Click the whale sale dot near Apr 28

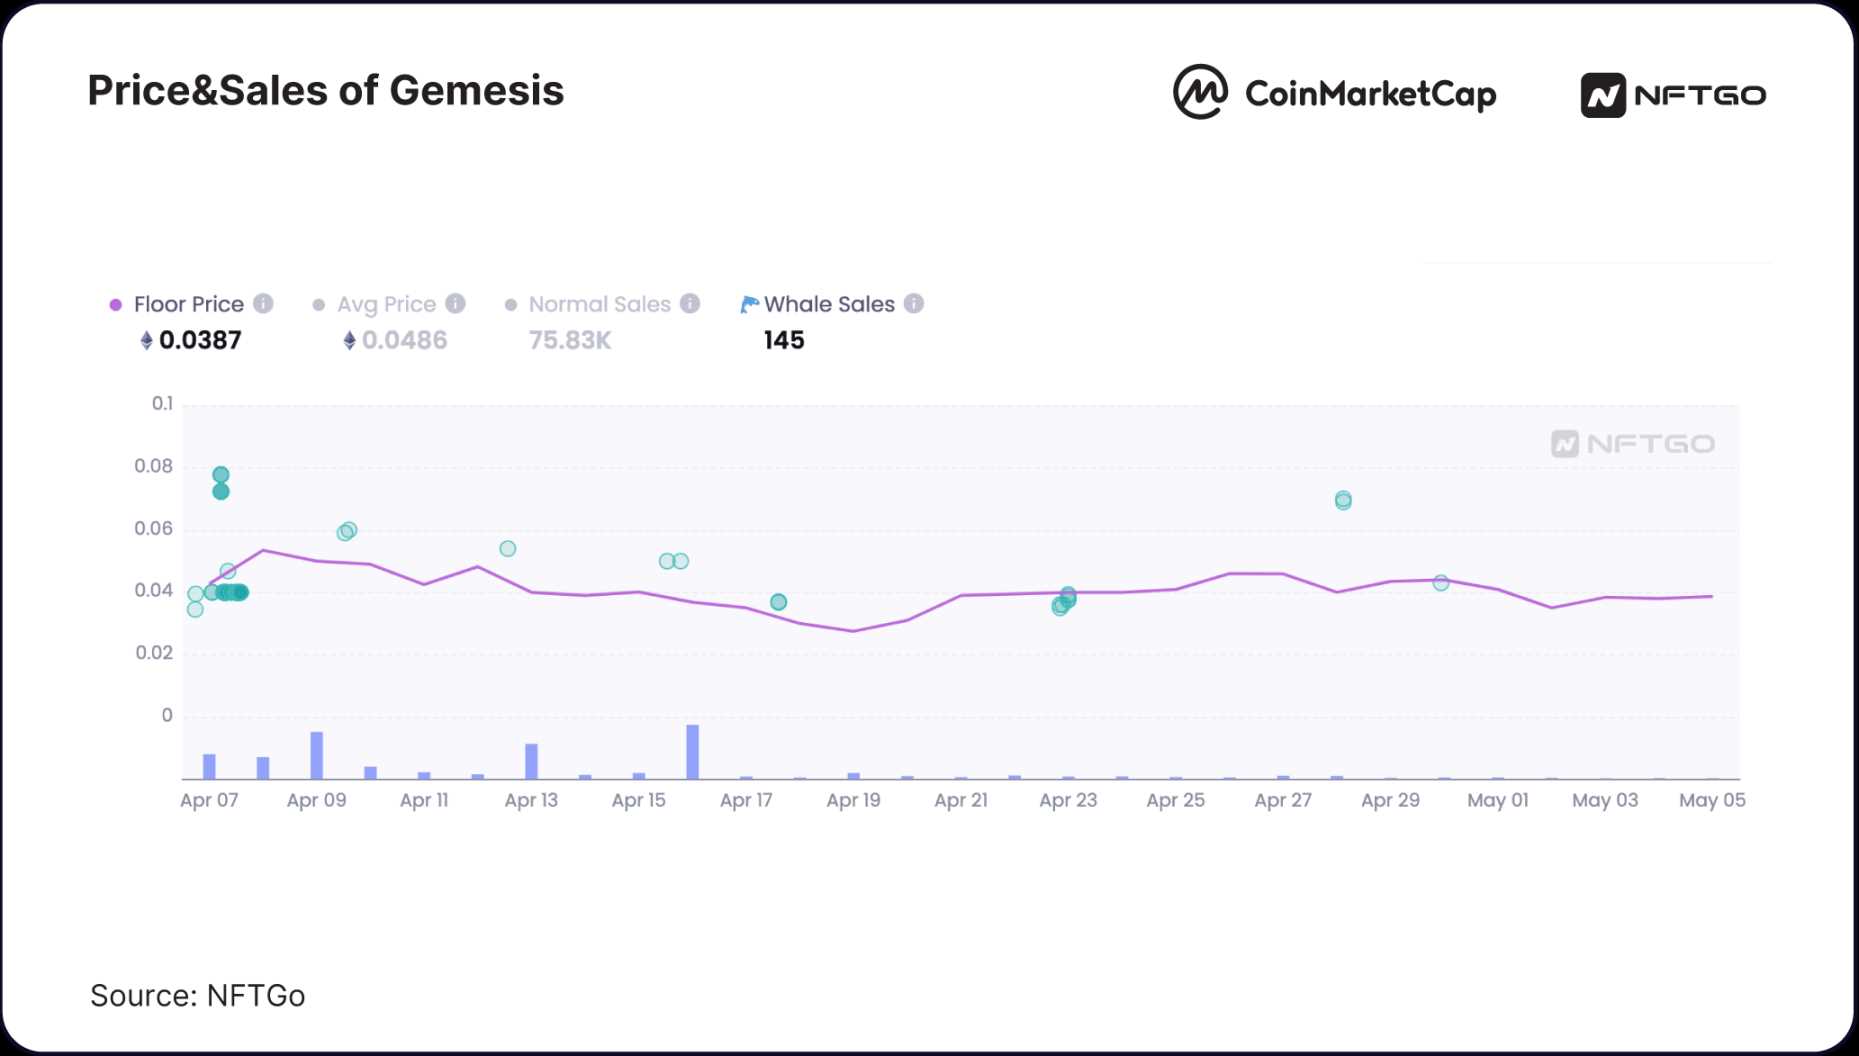click(x=1343, y=500)
